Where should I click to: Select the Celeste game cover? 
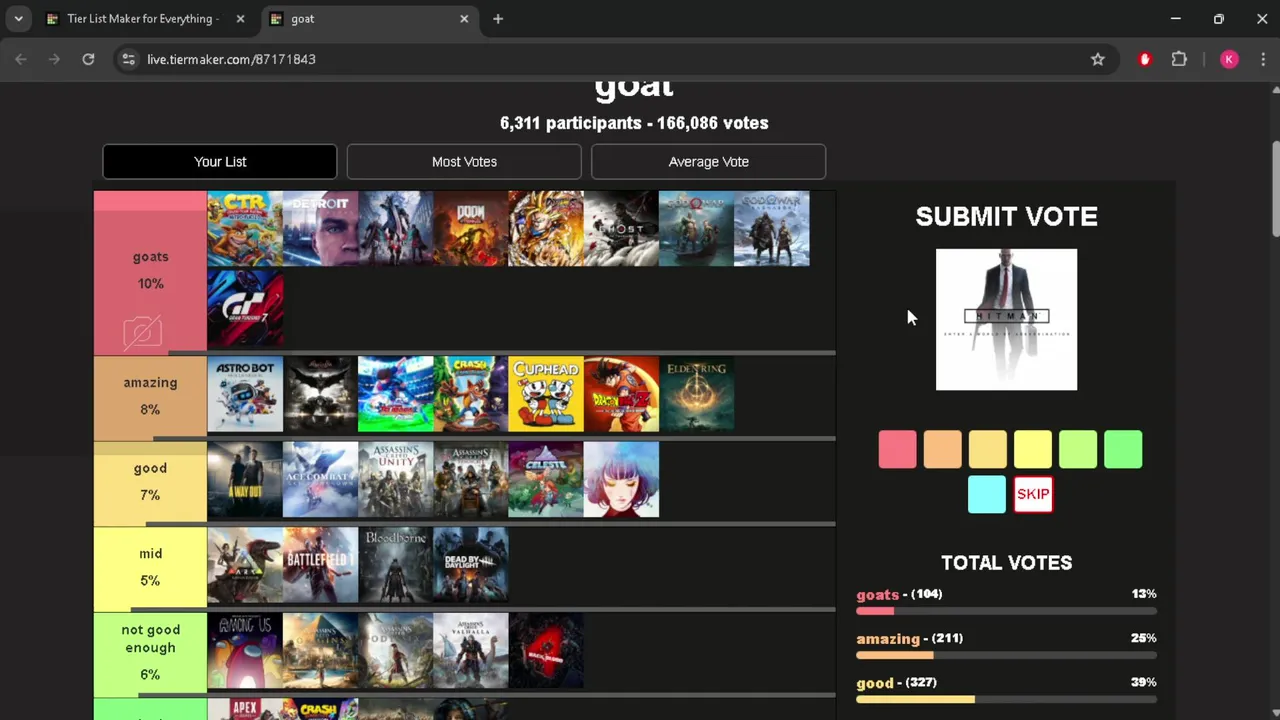(546, 480)
